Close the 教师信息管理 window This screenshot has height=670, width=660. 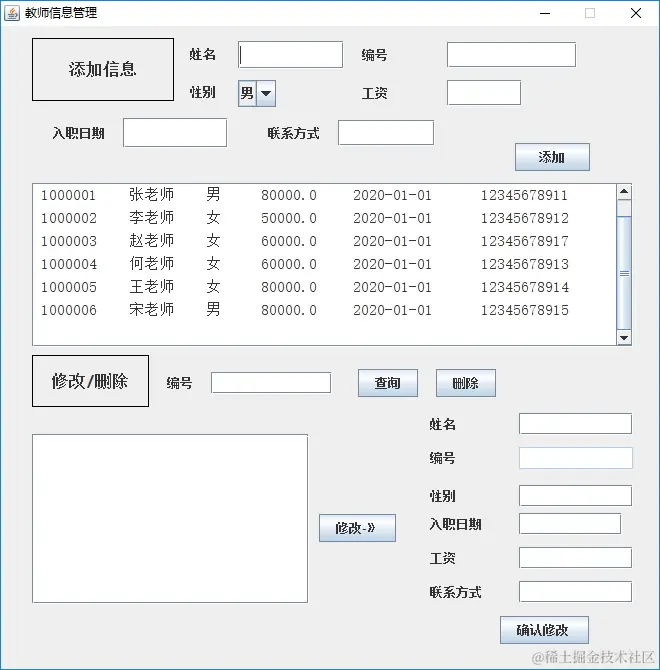coord(636,13)
